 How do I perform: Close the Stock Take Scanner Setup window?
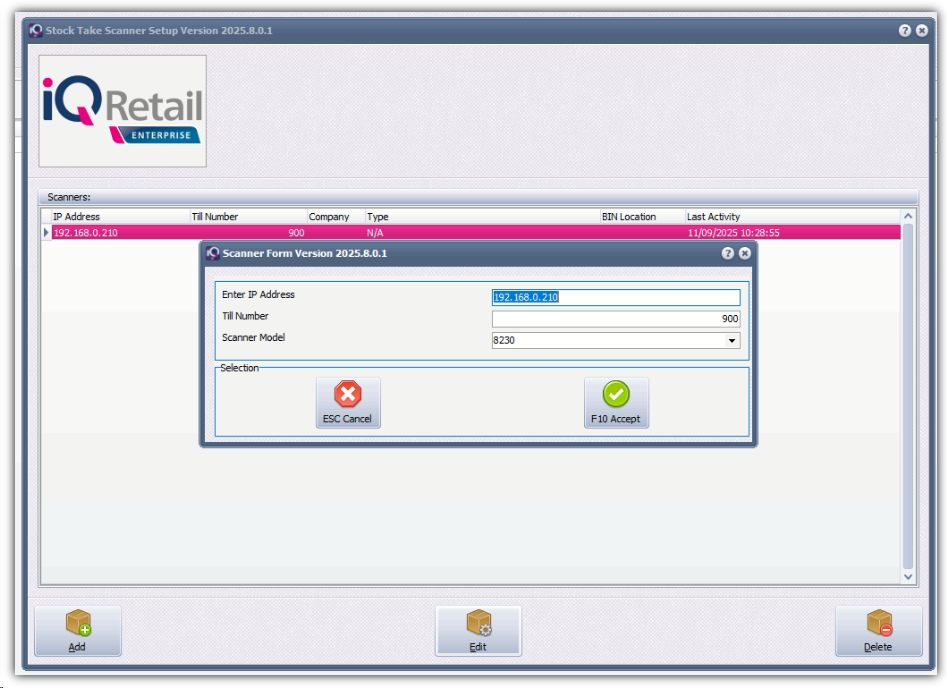coord(922,30)
